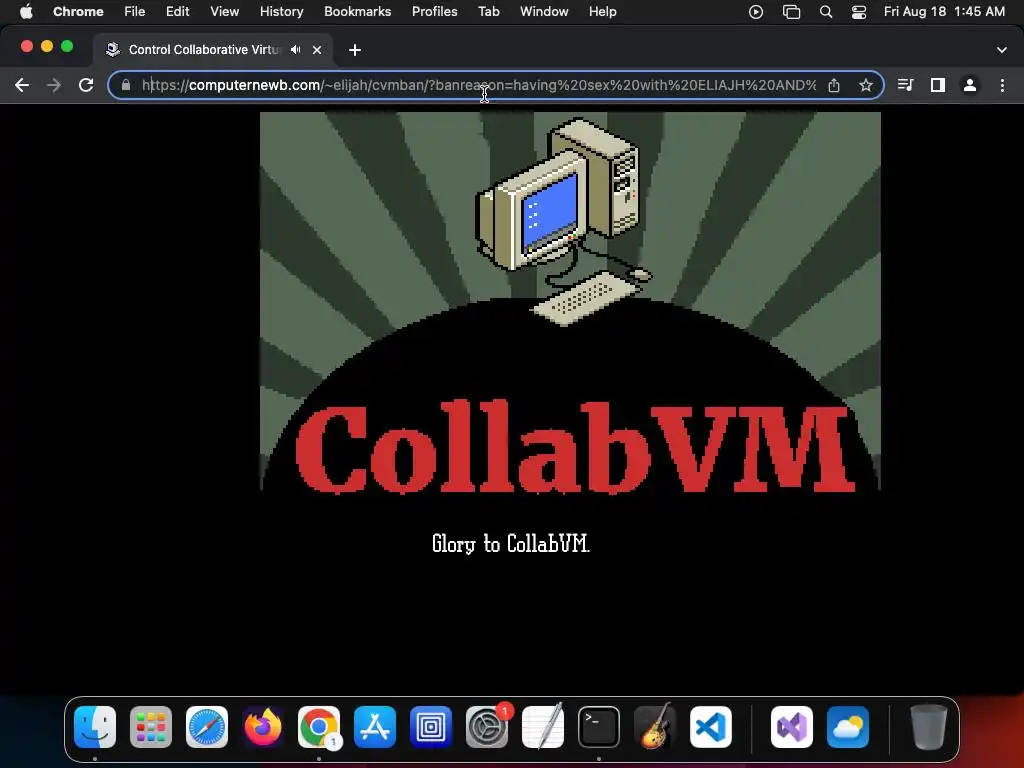
Task: Open Visual Studio Code from Dock
Action: (711, 727)
